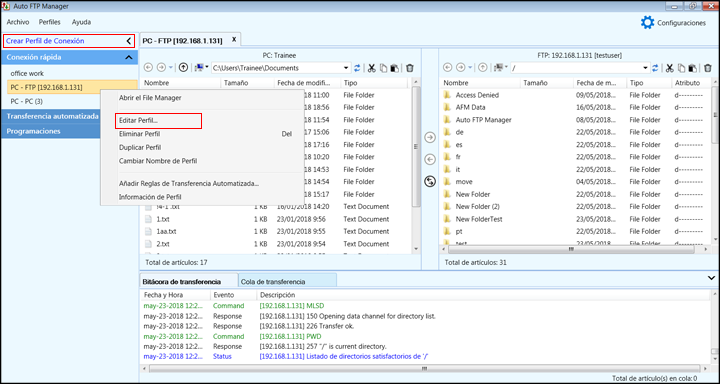
Task: Click the PC pane forward arrow
Action: (x=161, y=68)
